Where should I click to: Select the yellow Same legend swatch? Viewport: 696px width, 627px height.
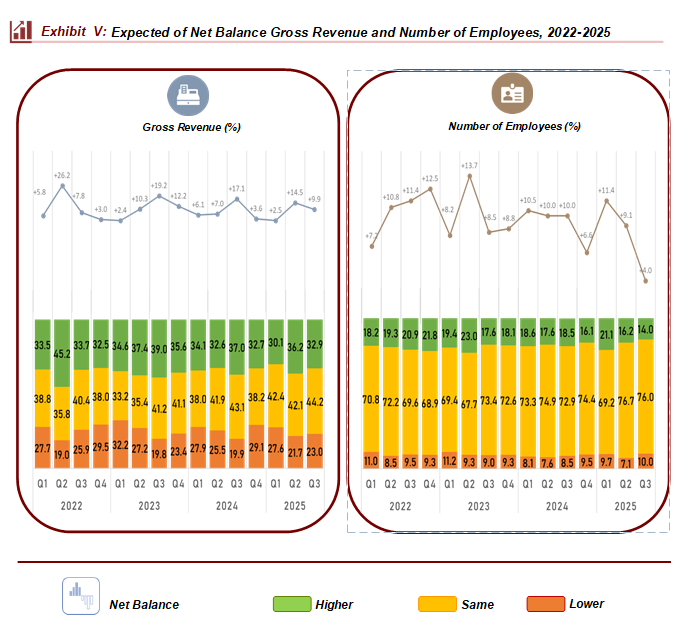[x=437, y=604]
